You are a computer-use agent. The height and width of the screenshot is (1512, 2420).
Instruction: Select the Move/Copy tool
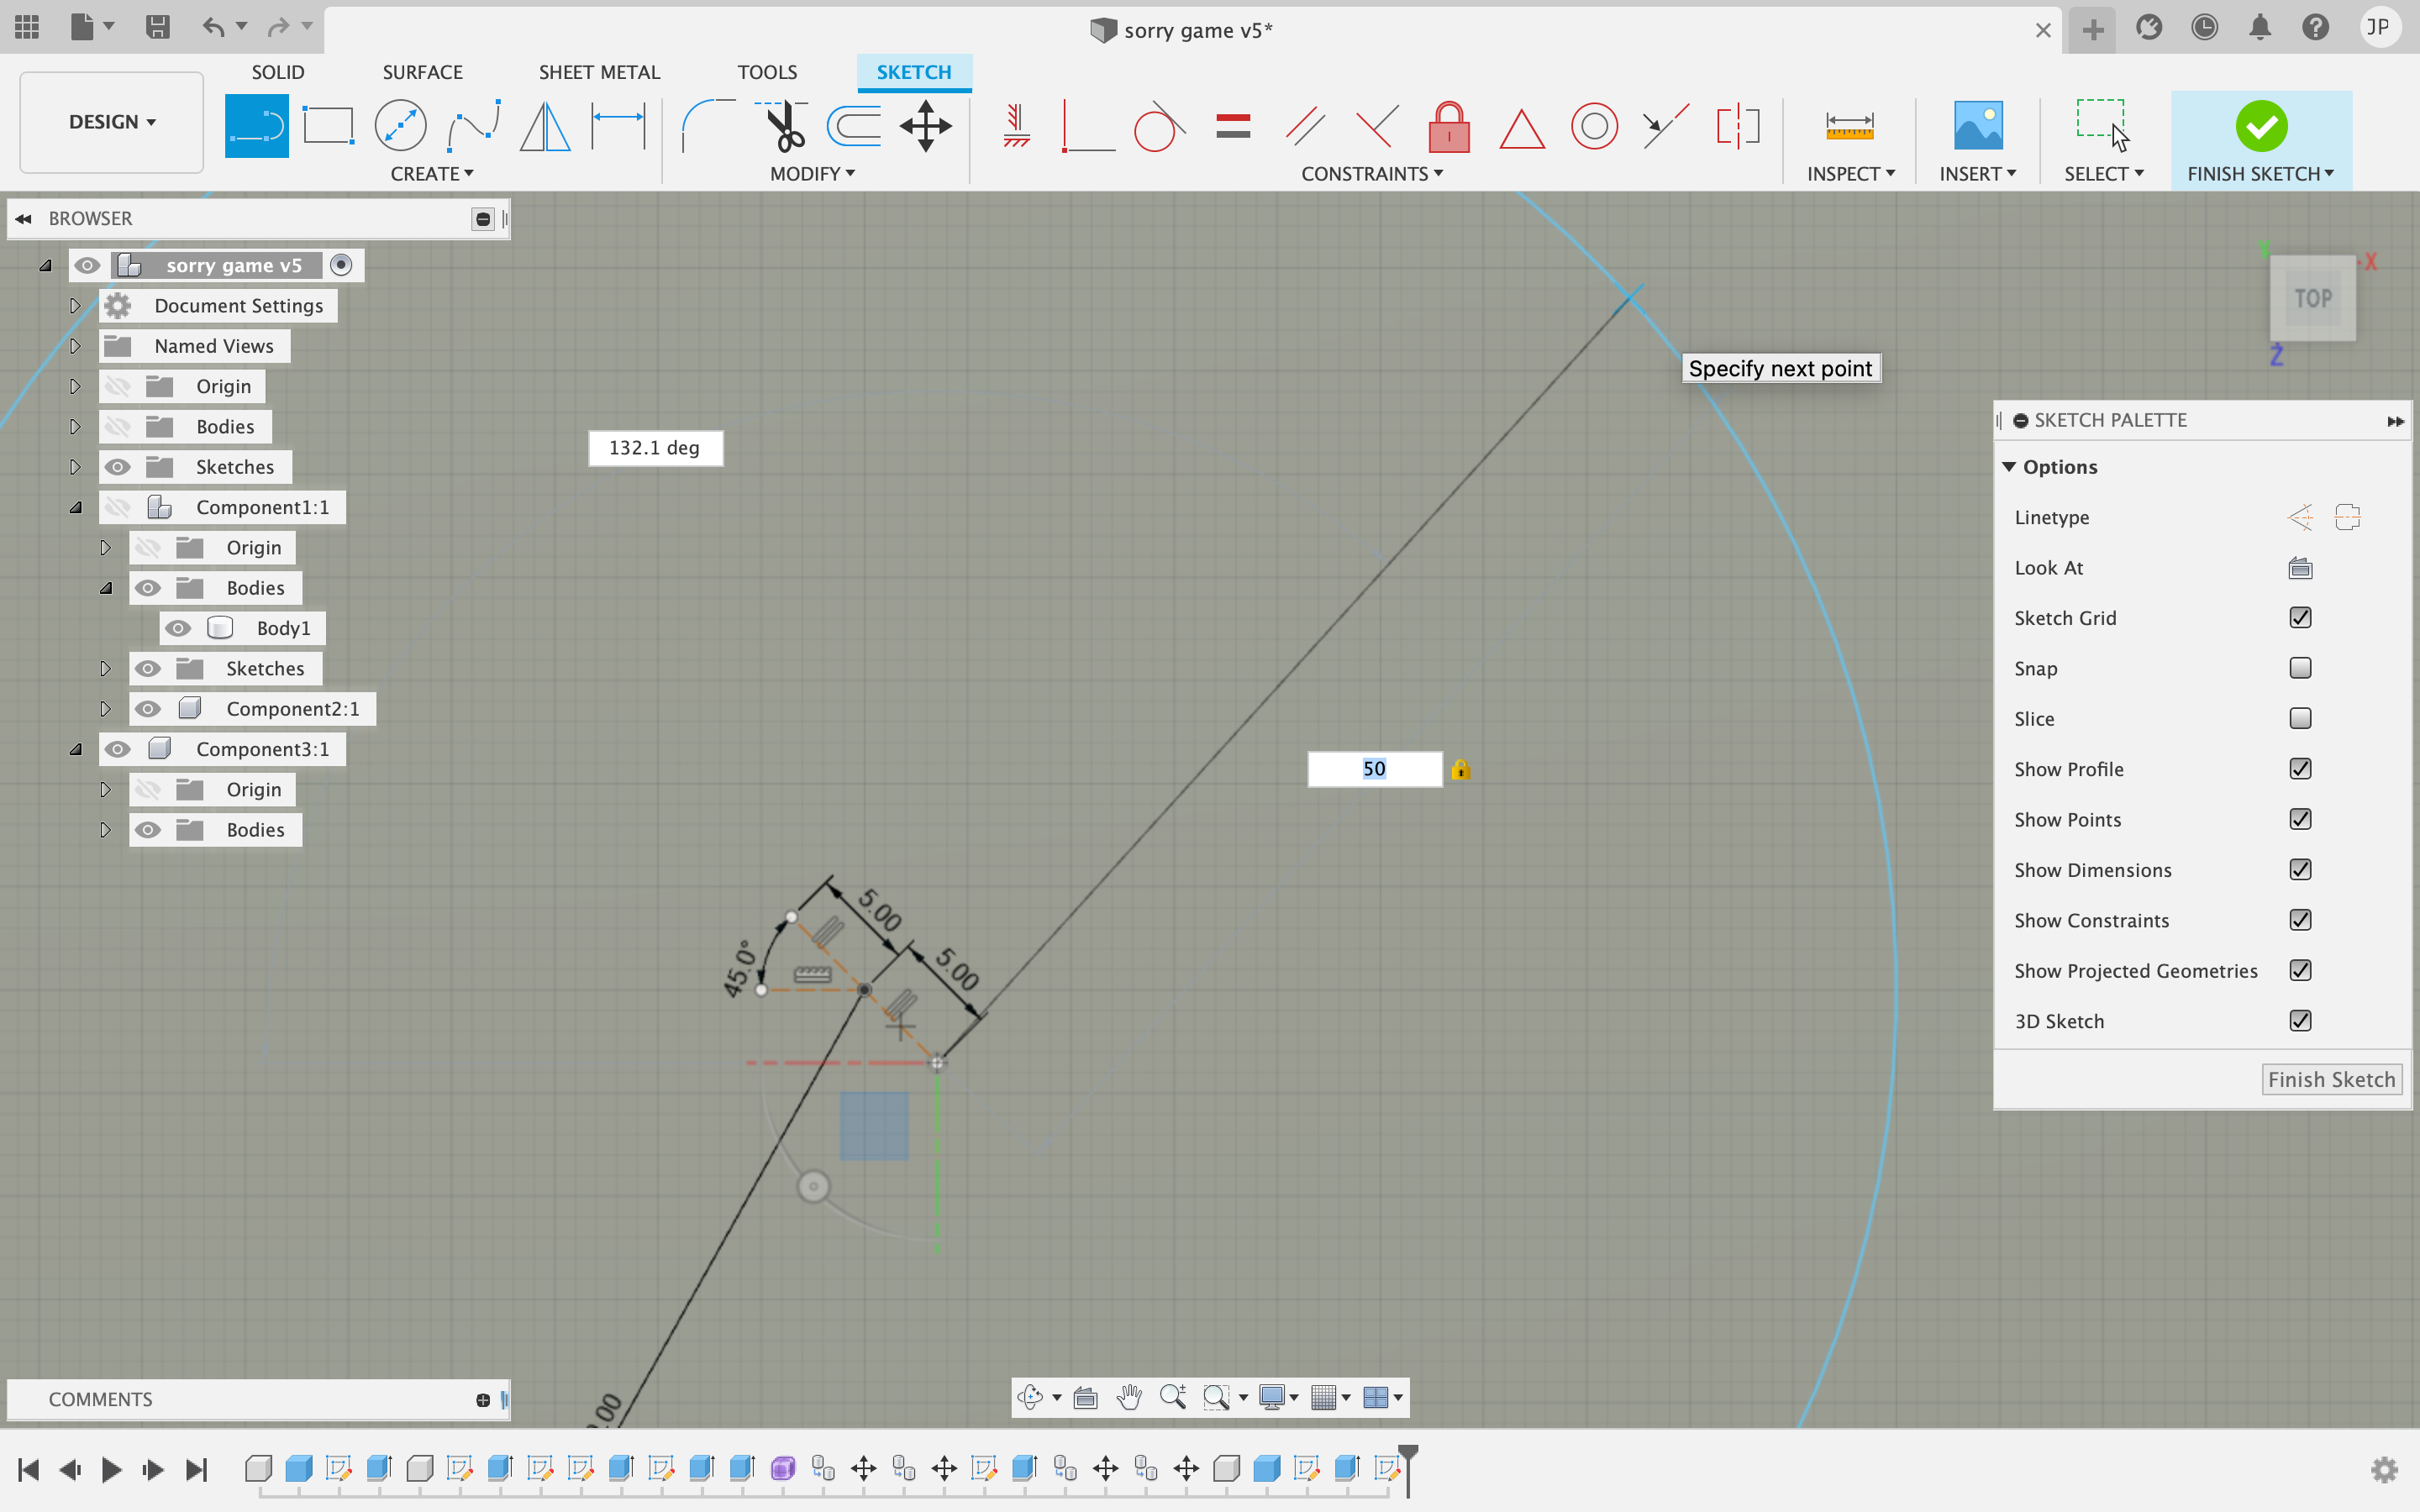point(926,126)
